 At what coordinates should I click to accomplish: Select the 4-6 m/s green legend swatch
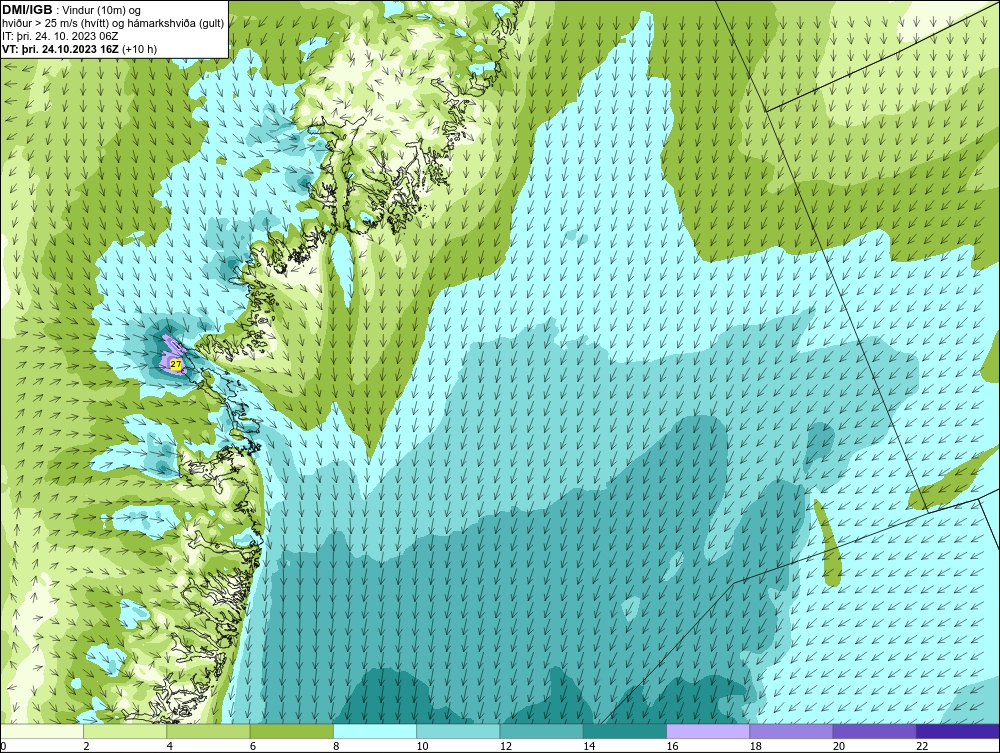[x=209, y=731]
